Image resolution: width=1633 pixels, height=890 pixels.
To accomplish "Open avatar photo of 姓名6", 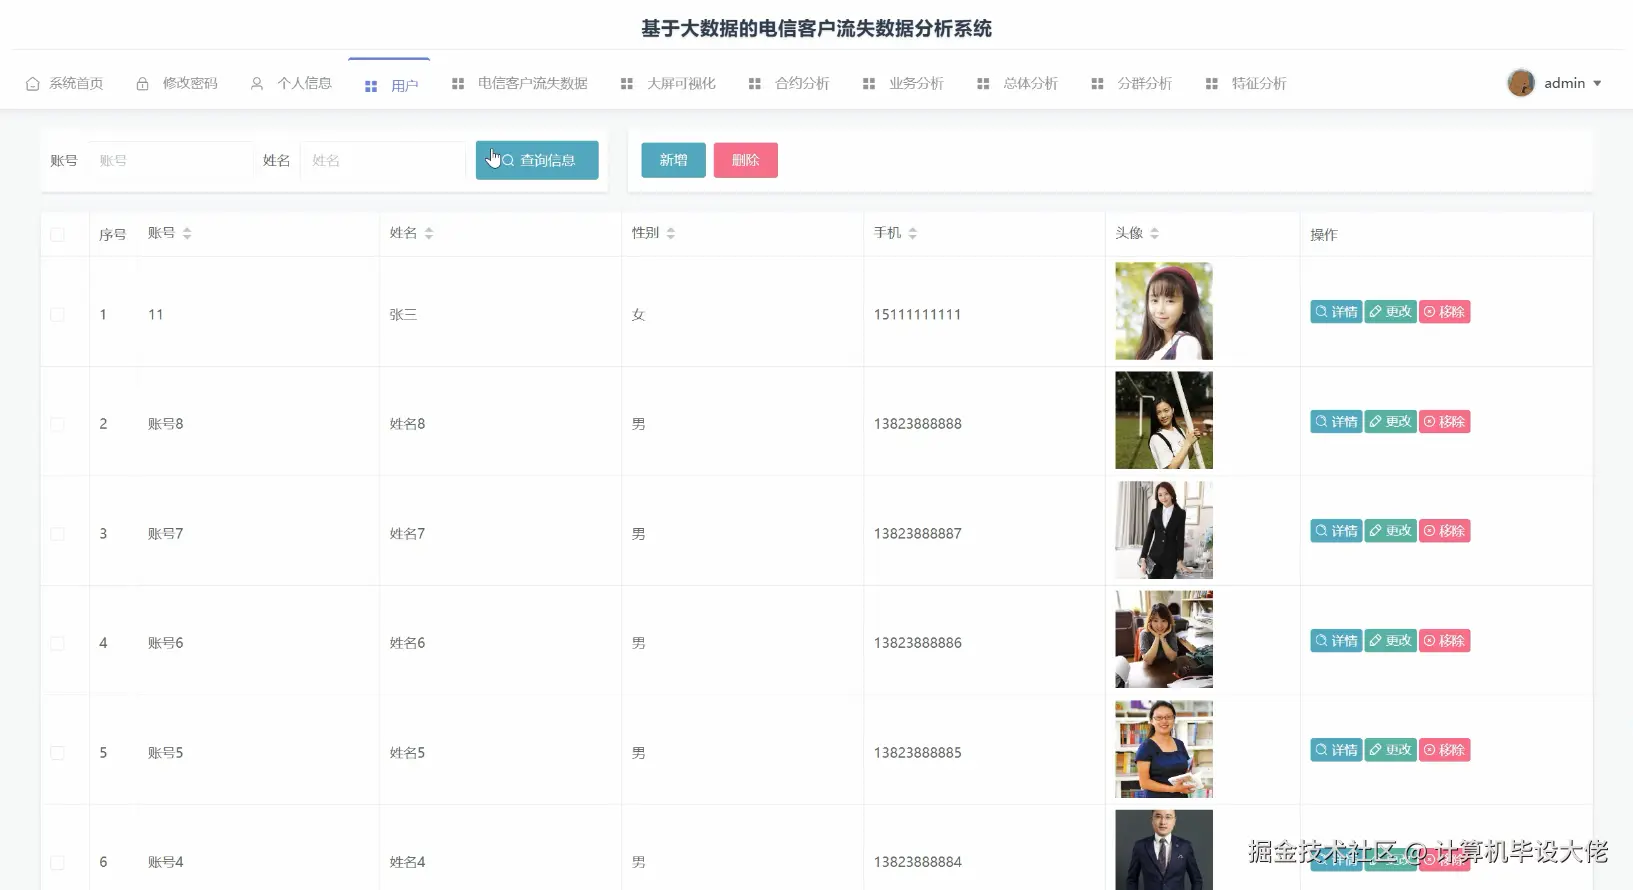I will [x=1164, y=639].
